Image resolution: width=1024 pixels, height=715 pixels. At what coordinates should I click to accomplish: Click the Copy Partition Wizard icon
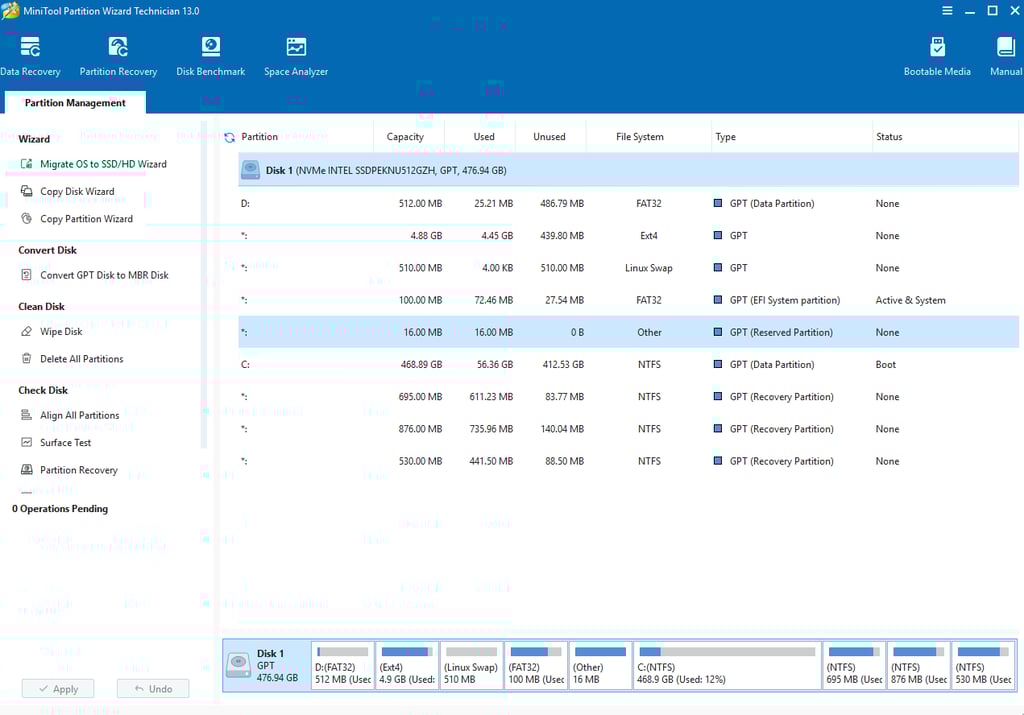(26, 219)
